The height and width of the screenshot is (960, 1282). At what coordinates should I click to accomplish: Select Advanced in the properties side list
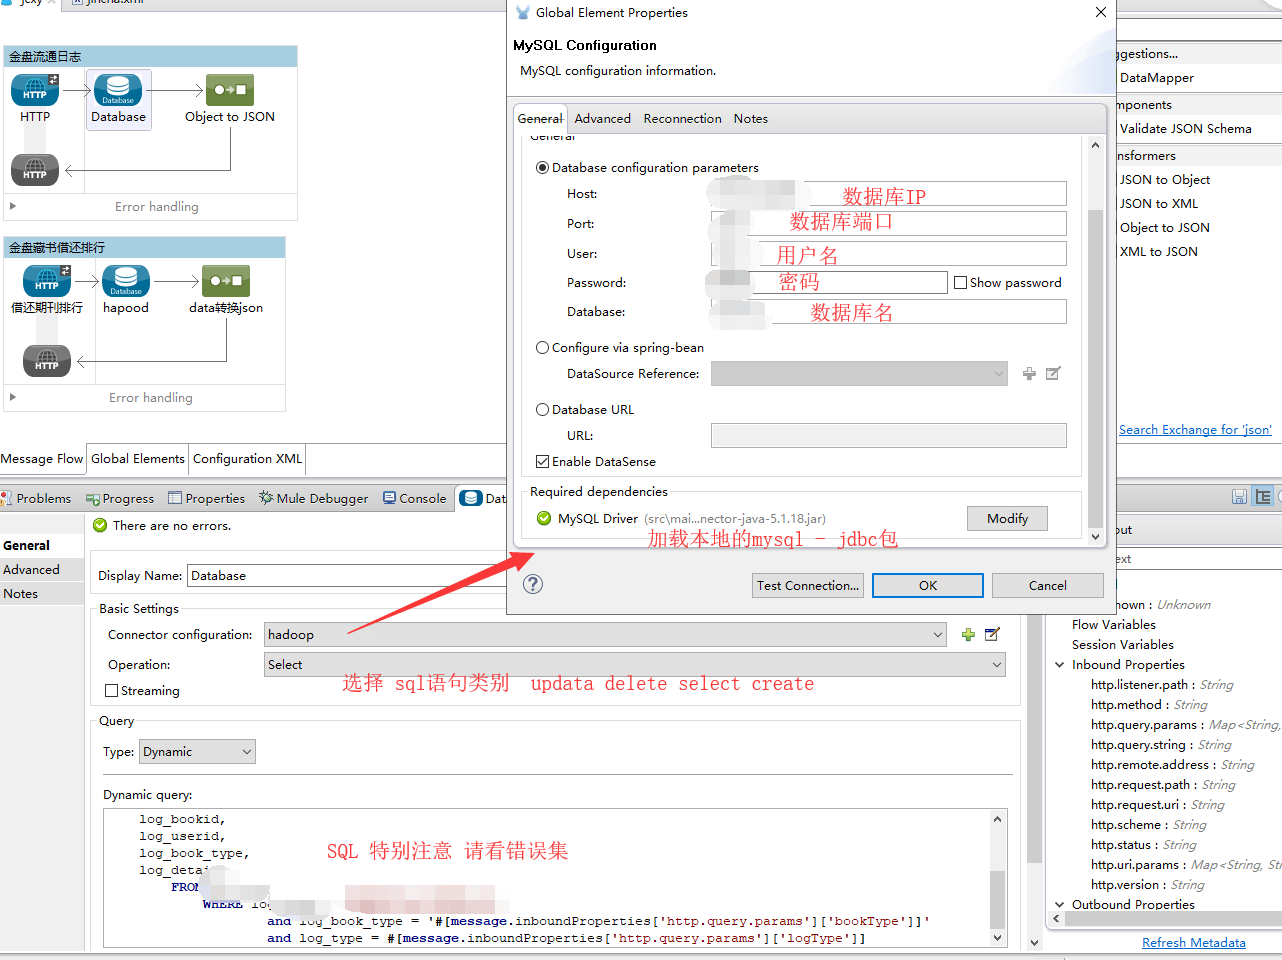(42, 570)
